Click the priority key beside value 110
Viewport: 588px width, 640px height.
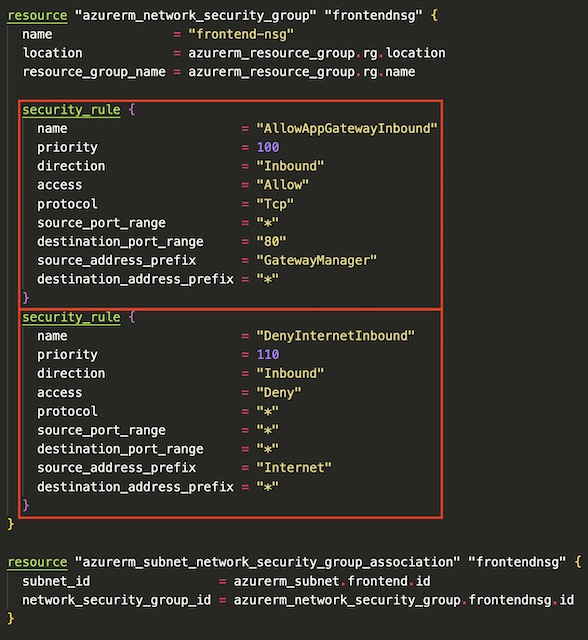[67, 355]
